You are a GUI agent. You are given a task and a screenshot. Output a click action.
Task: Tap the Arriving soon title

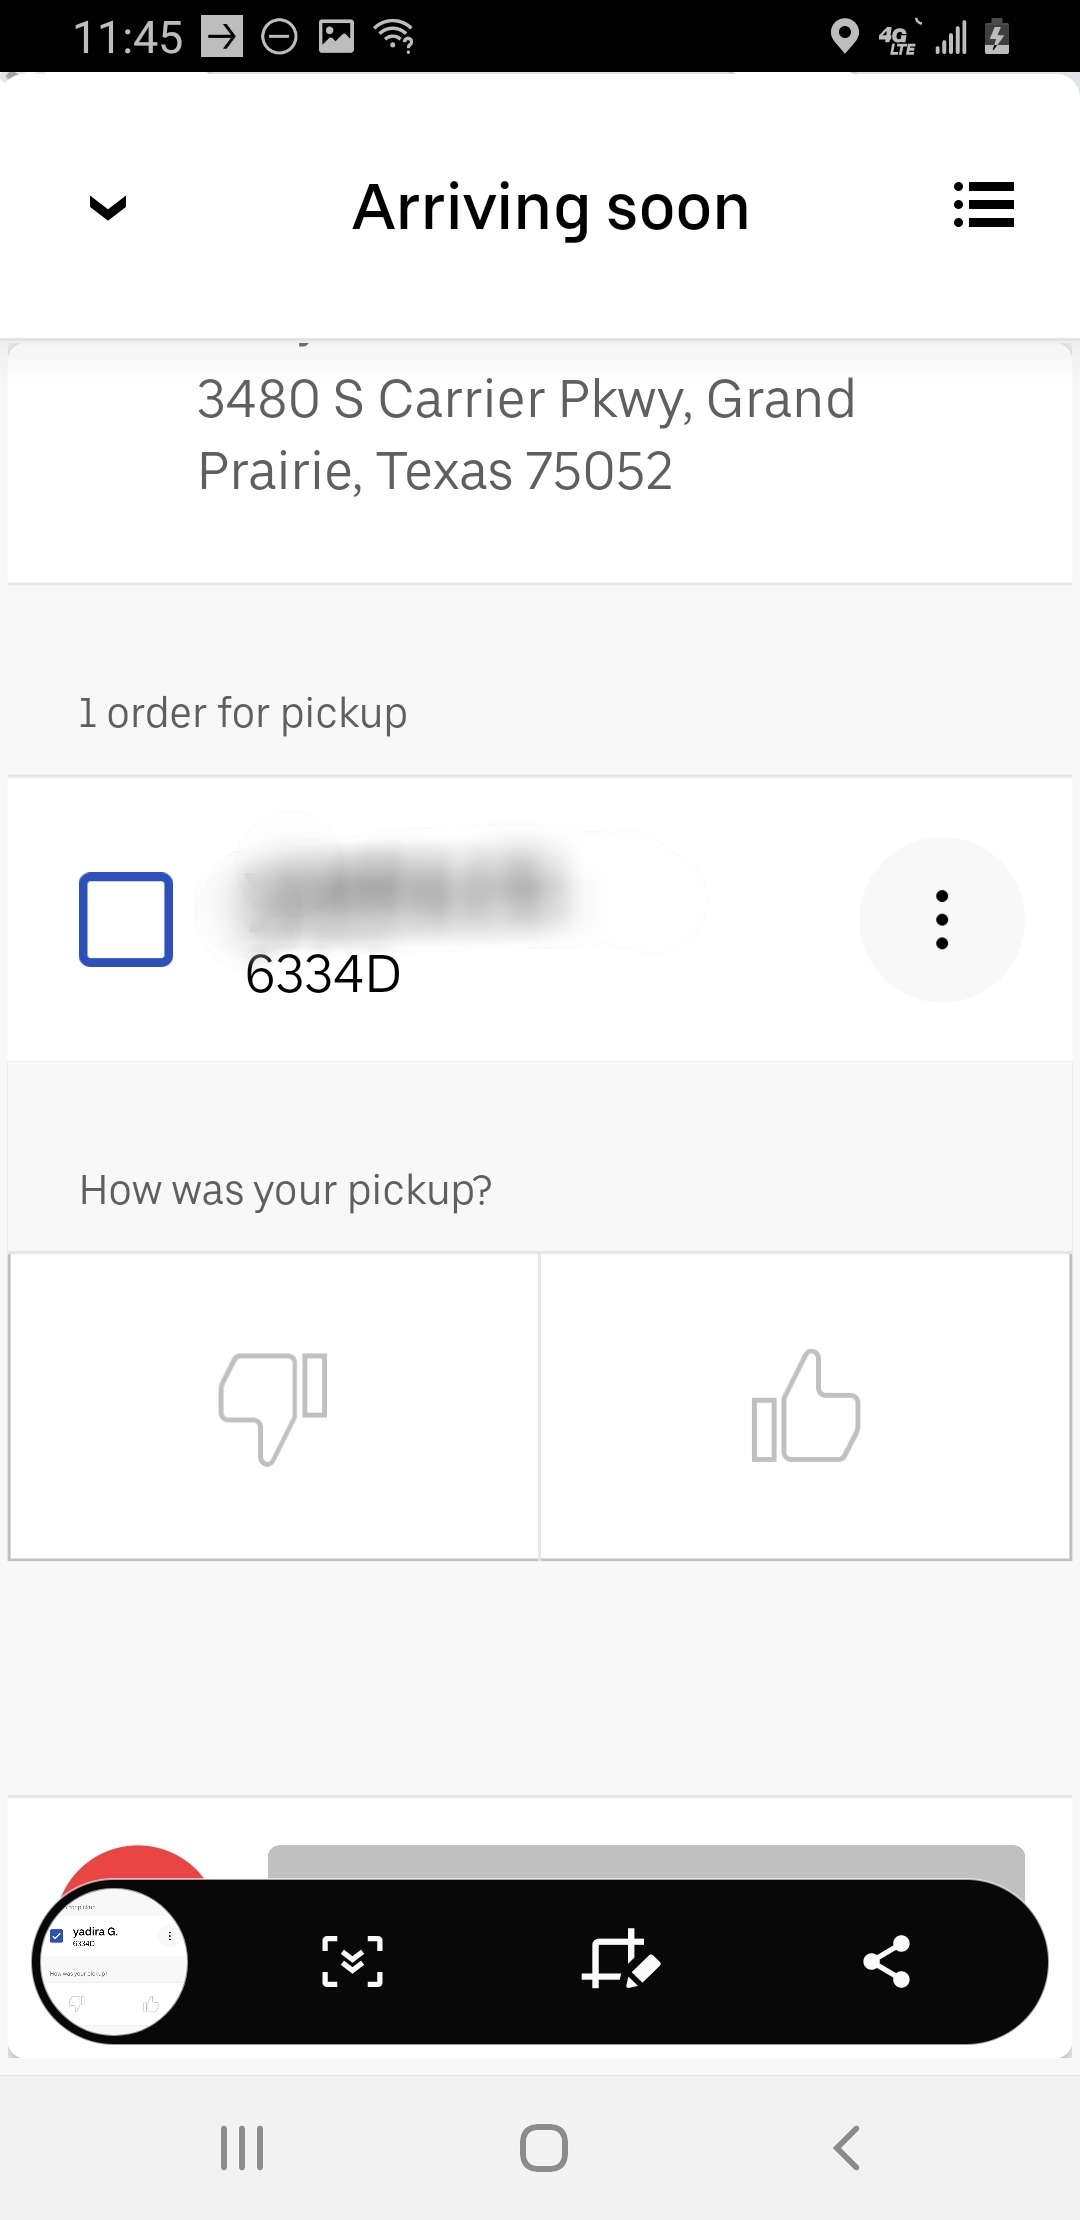(x=551, y=208)
